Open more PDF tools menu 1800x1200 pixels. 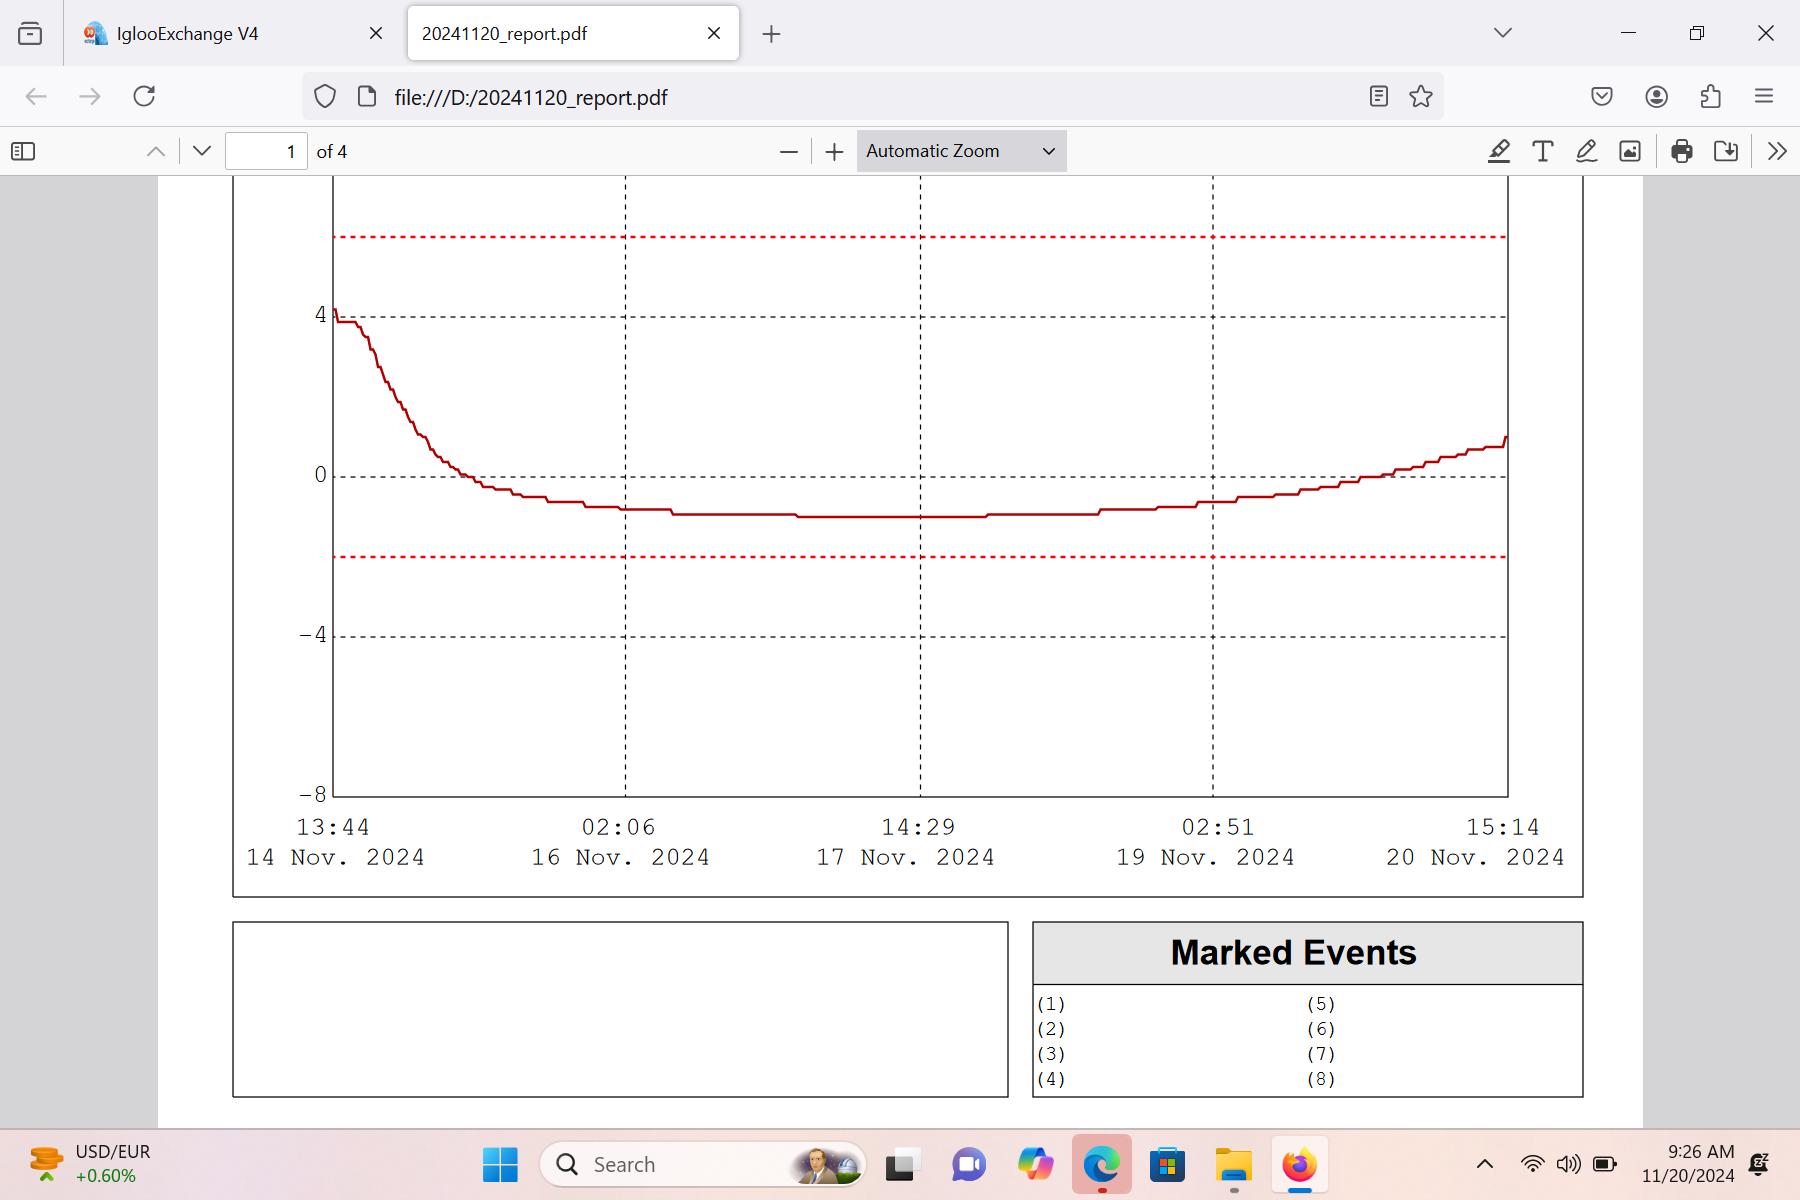click(x=1777, y=151)
